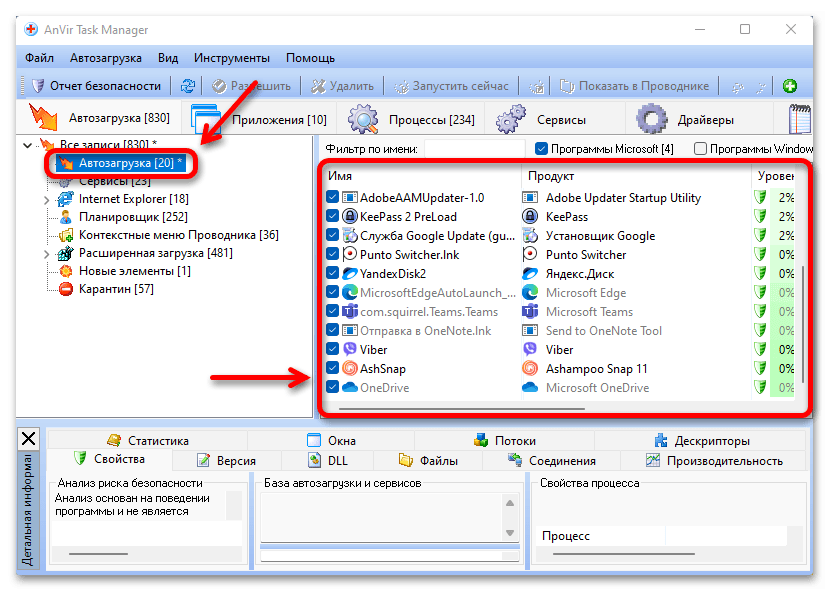Select Автозагрузка [20] in the tree
The height and width of the screenshot is (591, 829).
(x=121, y=163)
